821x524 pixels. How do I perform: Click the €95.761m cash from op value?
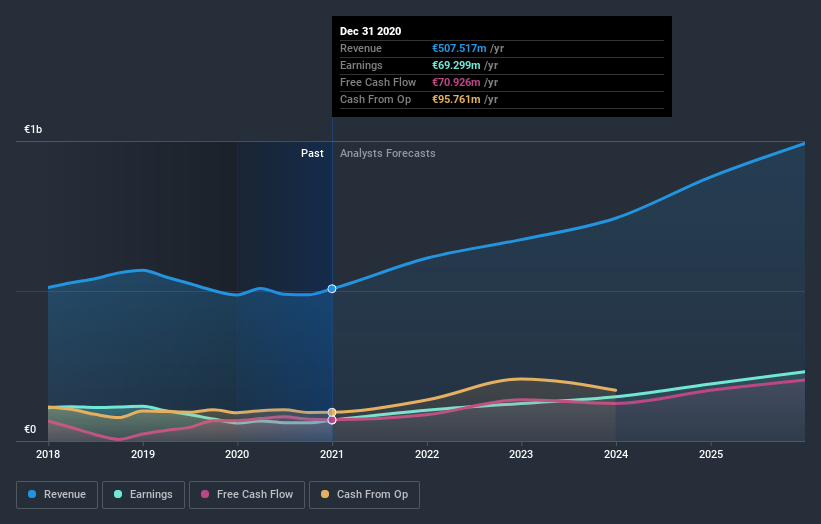click(x=456, y=99)
